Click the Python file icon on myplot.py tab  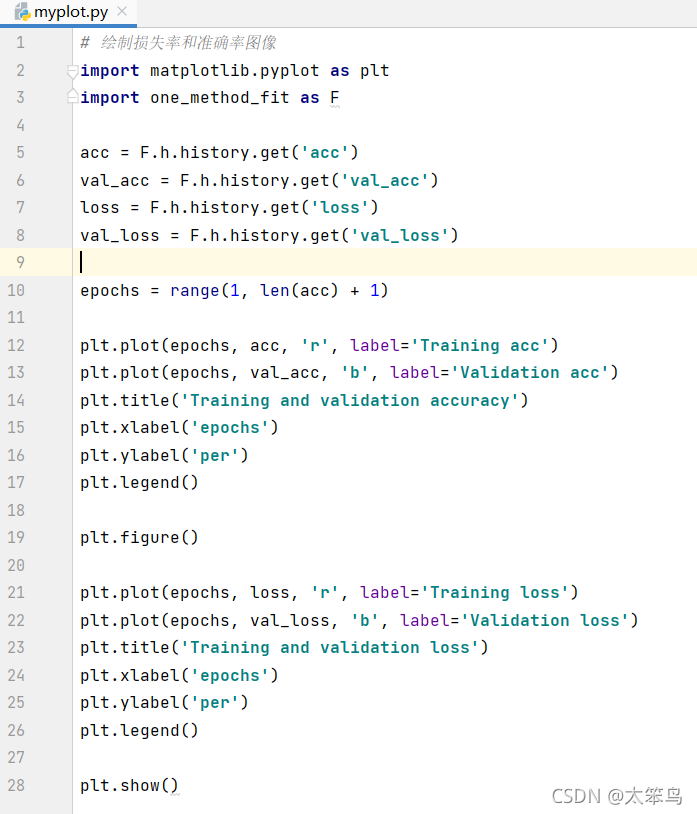pos(22,11)
